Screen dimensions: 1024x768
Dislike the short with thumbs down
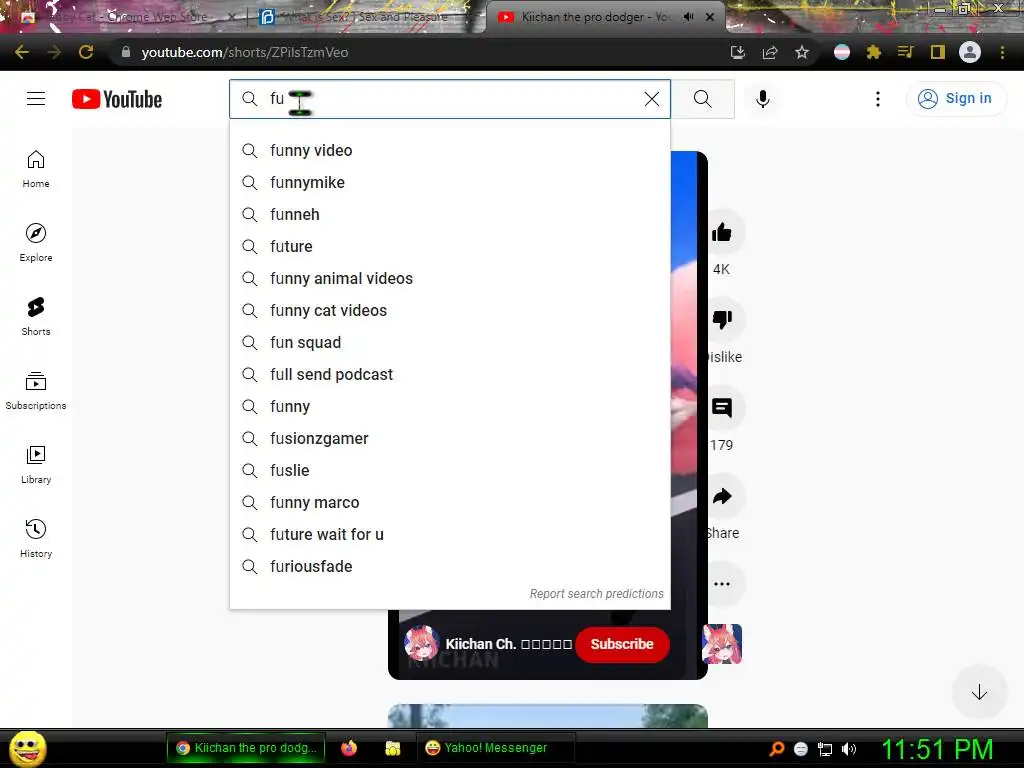(x=722, y=320)
